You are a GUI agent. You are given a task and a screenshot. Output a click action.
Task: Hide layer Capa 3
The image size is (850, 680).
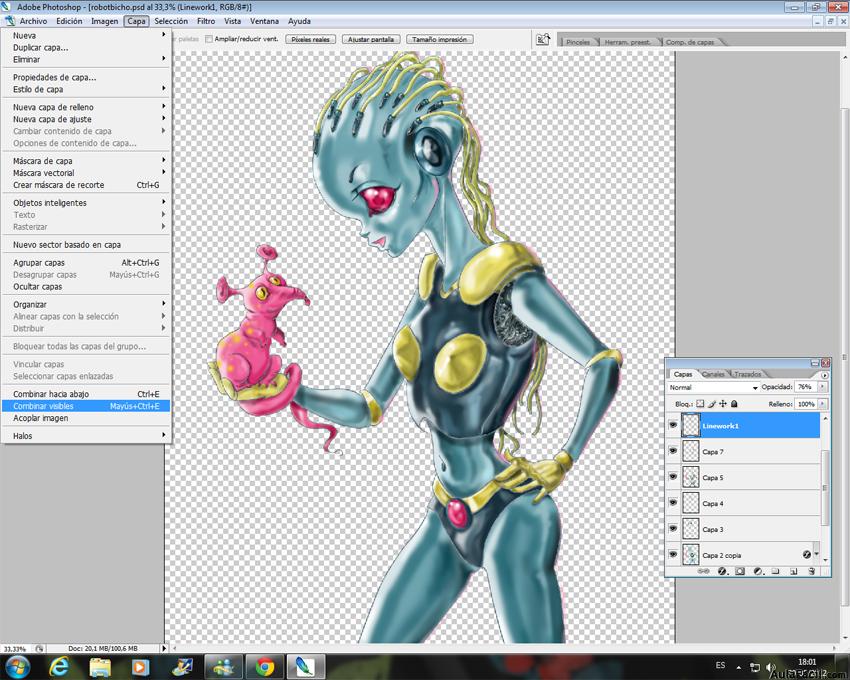pyautogui.click(x=673, y=528)
